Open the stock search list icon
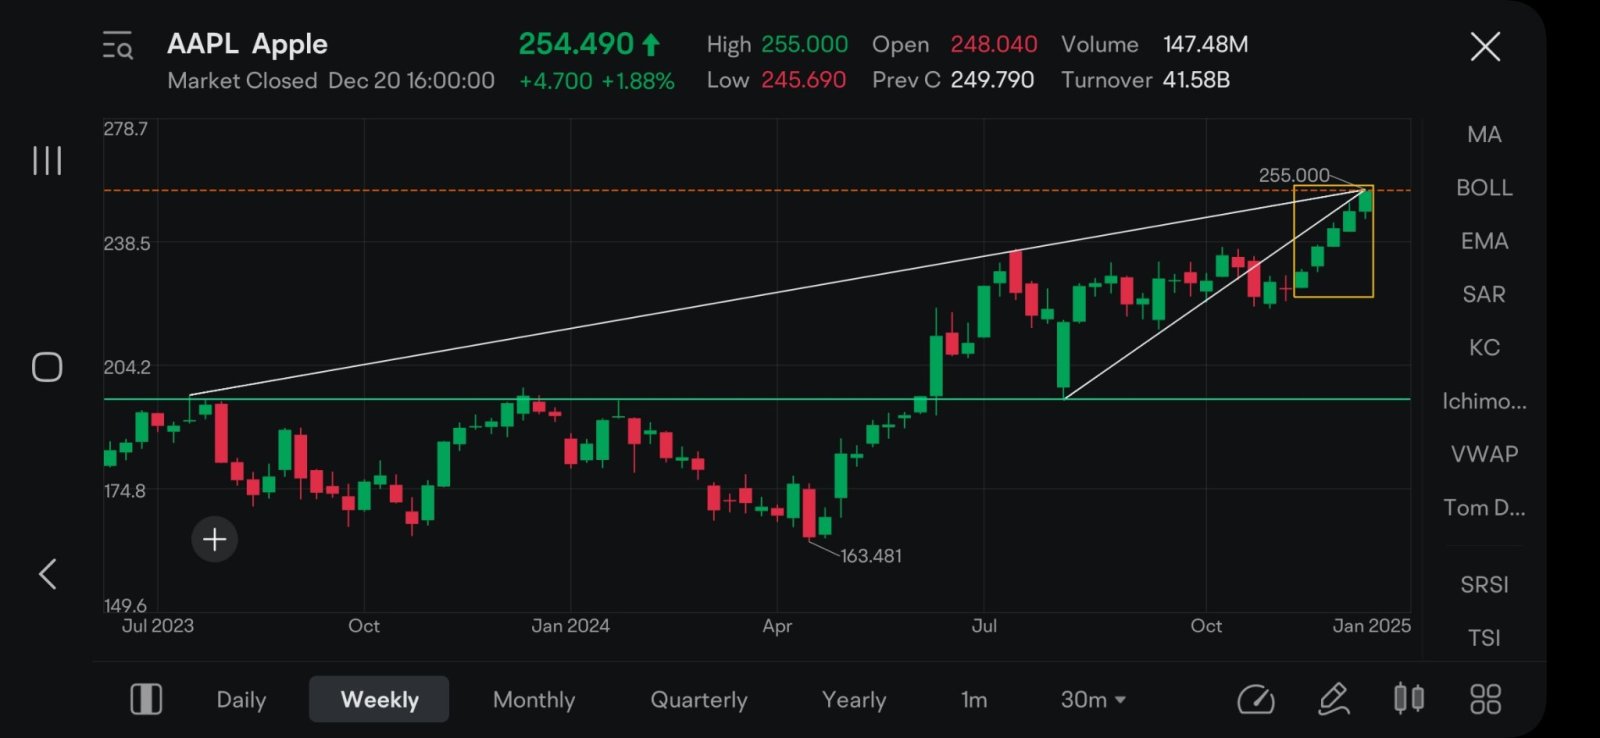This screenshot has width=1600, height=738. click(x=118, y=46)
